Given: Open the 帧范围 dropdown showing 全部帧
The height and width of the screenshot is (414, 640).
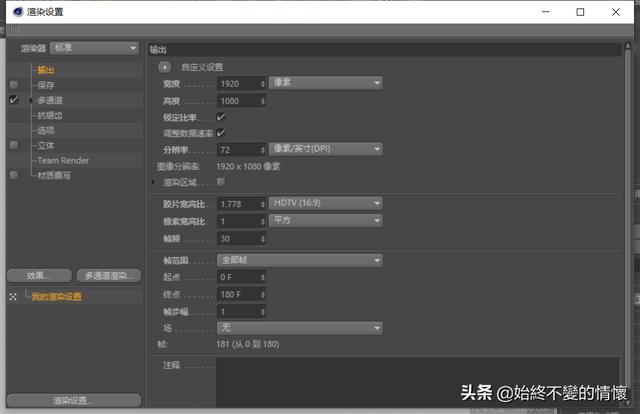Looking at the screenshot, I should pyautogui.click(x=300, y=260).
